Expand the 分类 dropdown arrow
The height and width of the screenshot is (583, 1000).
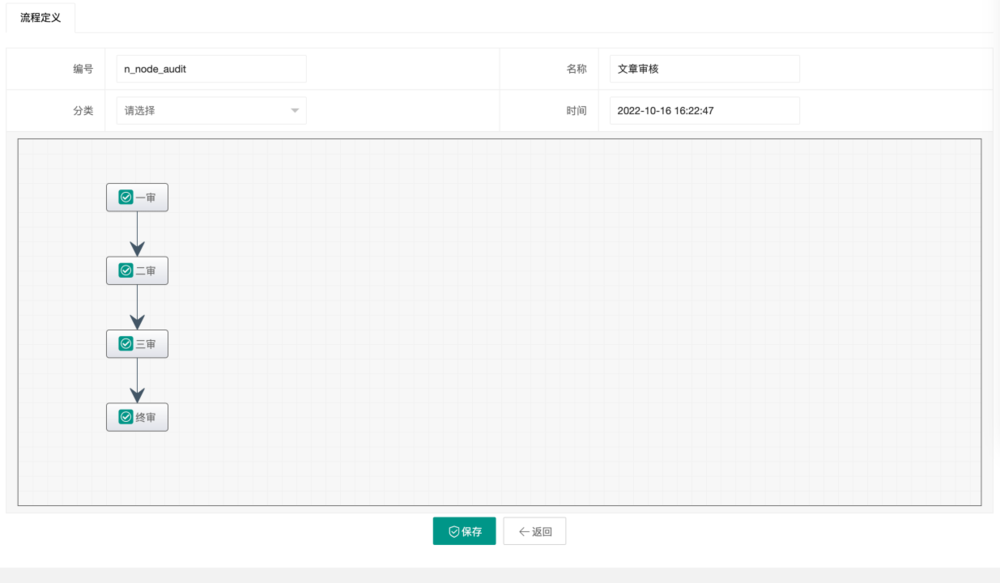point(295,111)
